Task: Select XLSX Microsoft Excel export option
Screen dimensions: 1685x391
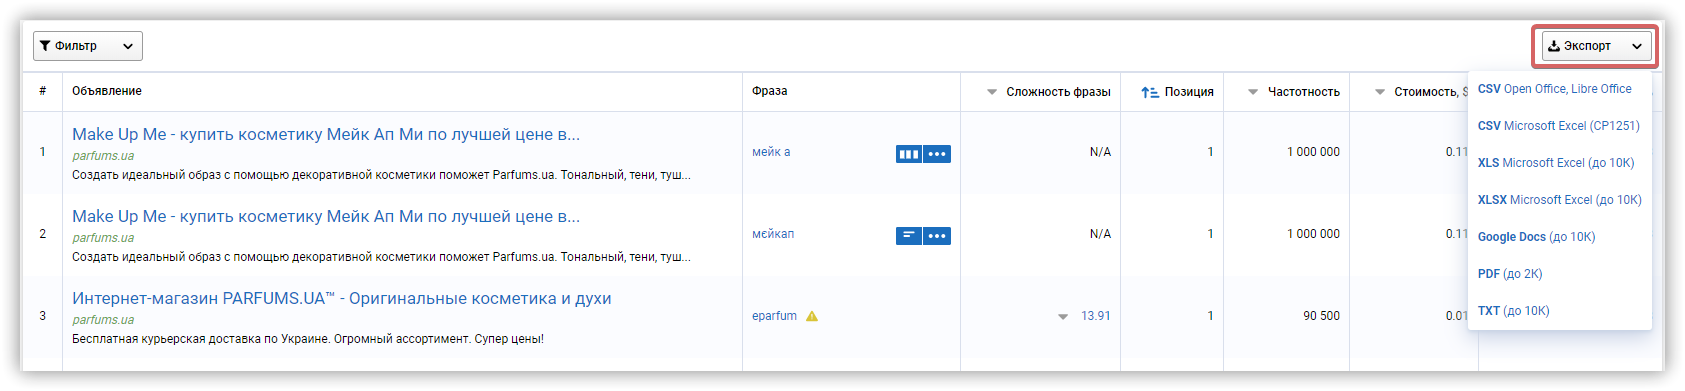Action: click(x=1559, y=200)
